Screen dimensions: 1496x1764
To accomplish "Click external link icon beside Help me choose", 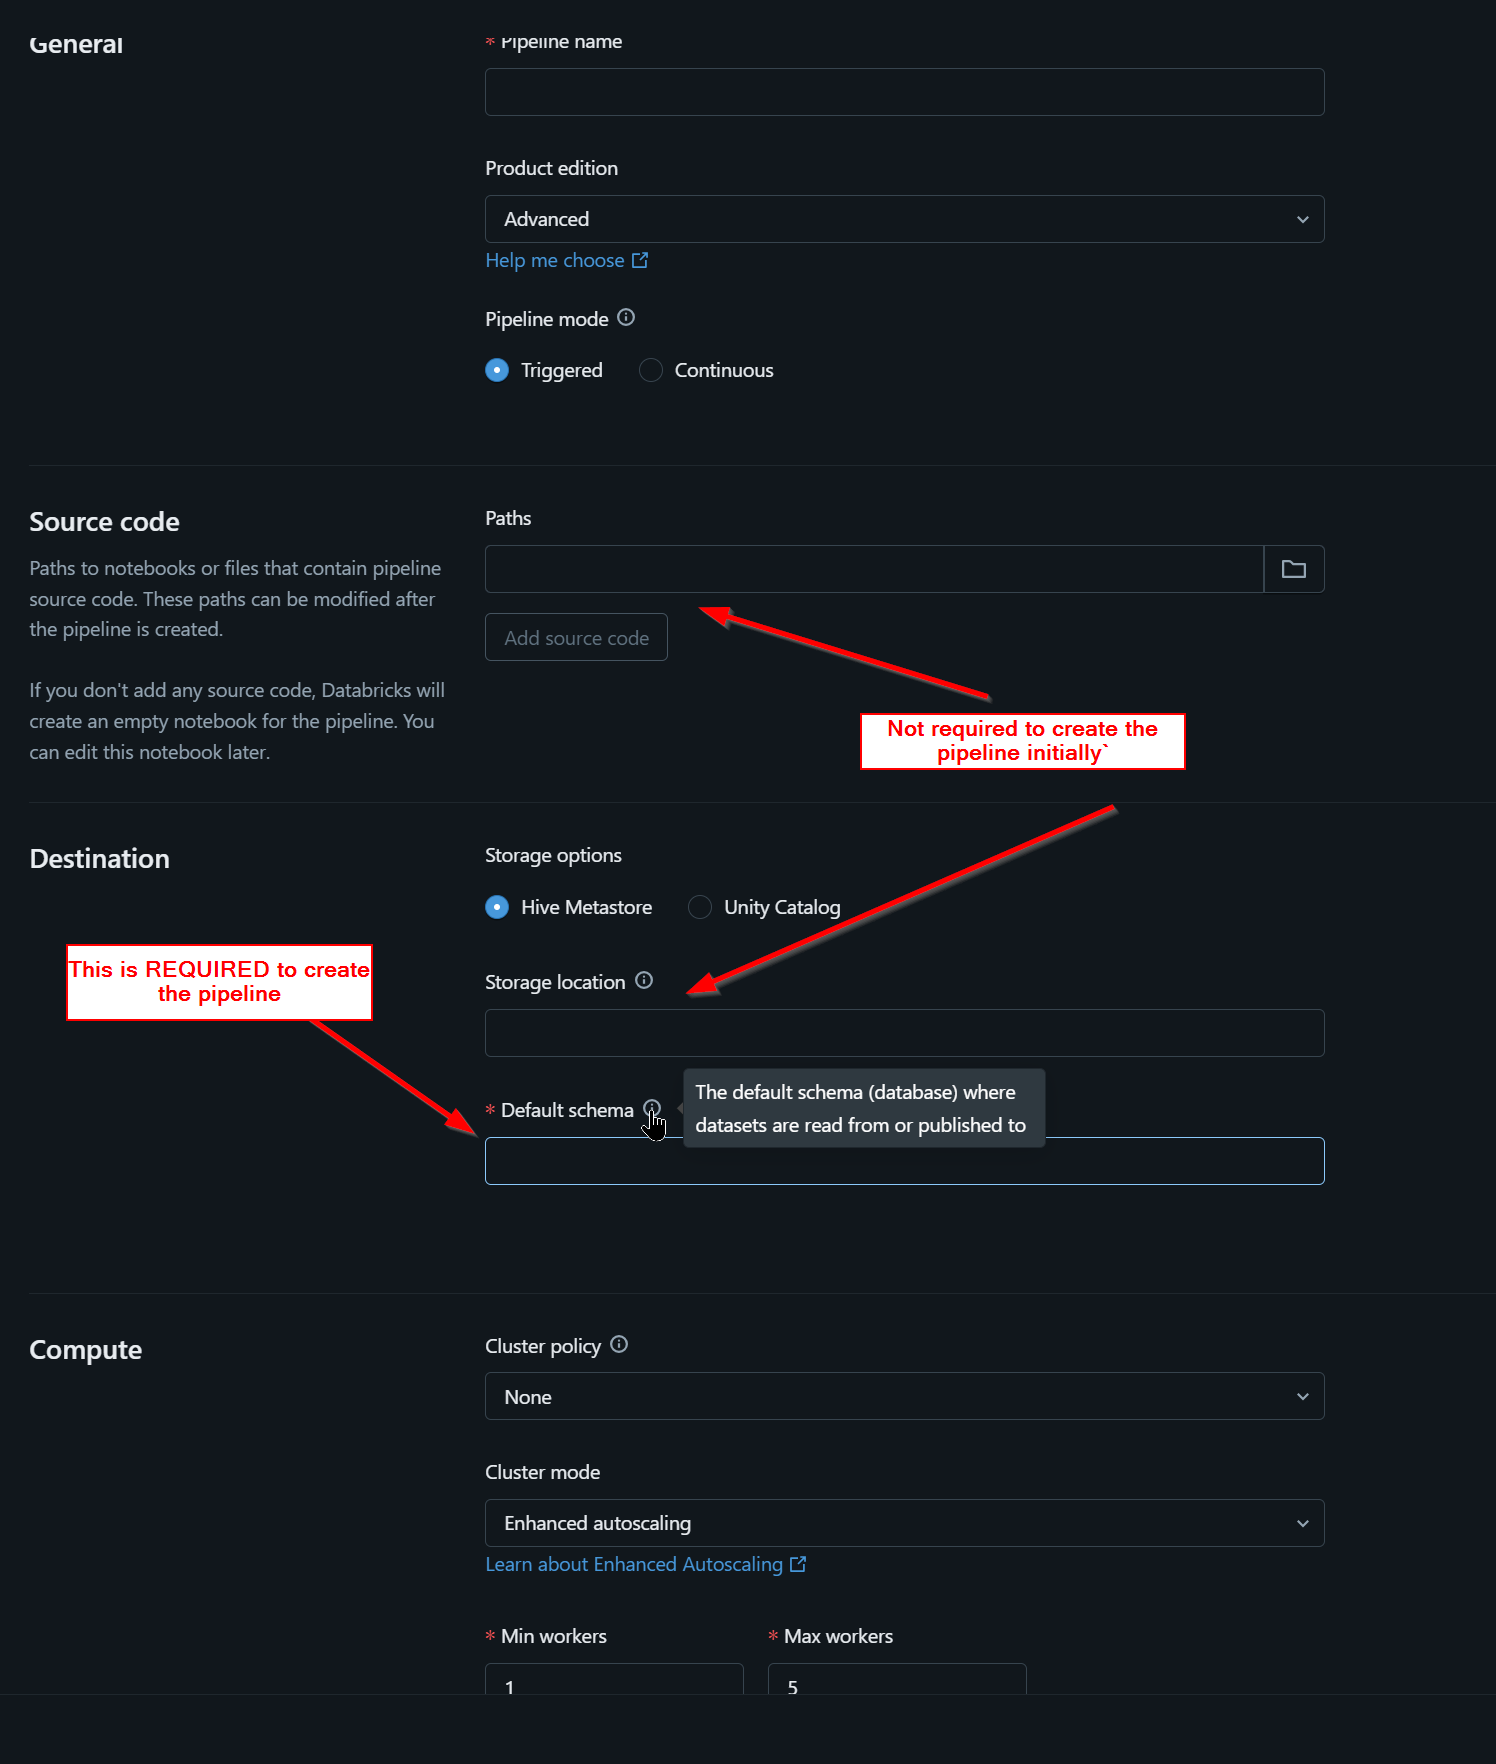I will pos(640,260).
